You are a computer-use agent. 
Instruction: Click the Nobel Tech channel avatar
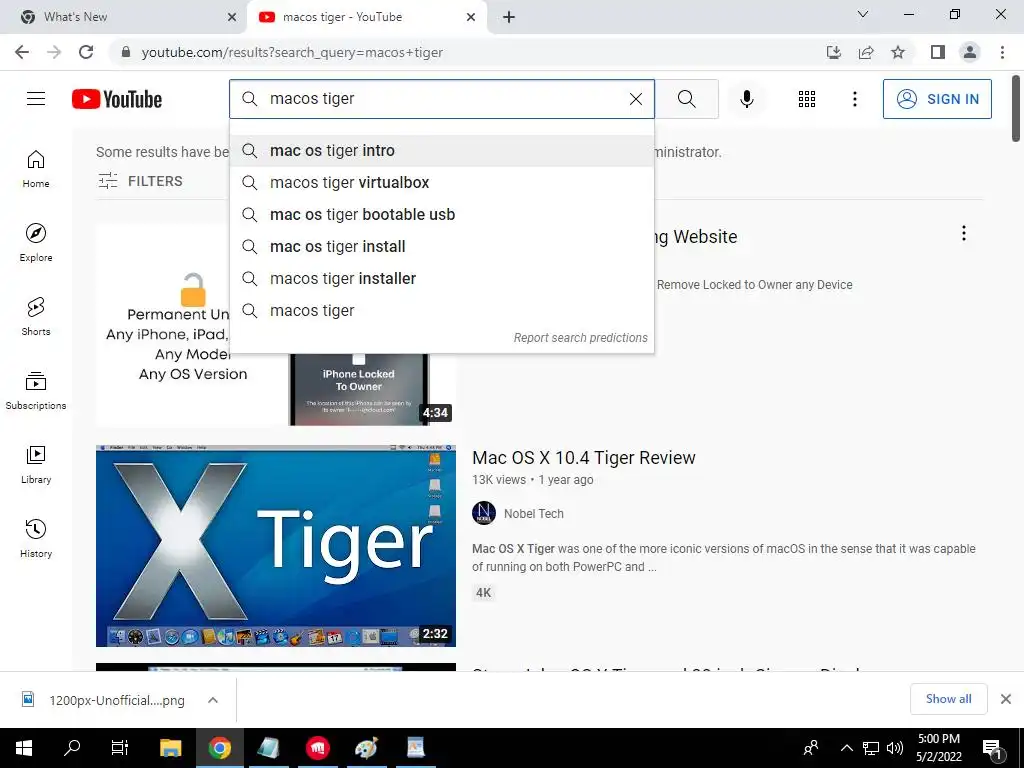click(484, 513)
